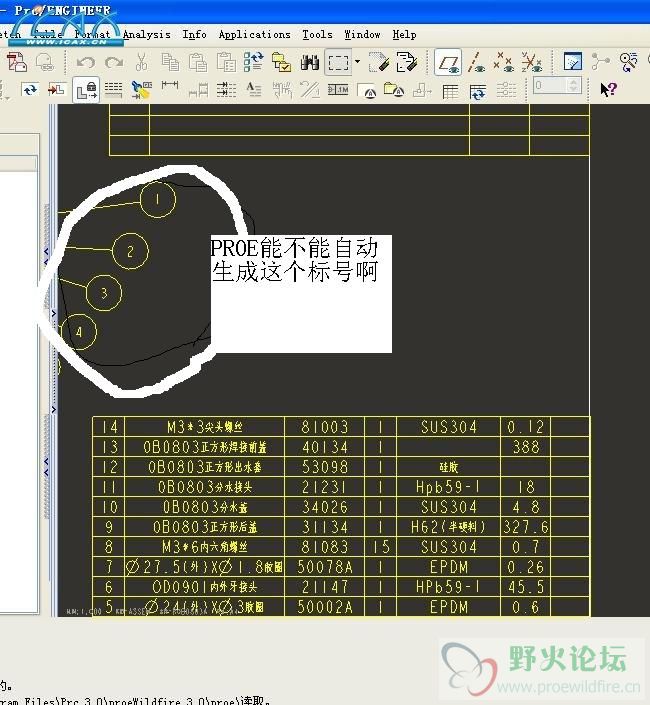This screenshot has height=705, width=650.
Task: Open the Help menu
Action: 404,35
